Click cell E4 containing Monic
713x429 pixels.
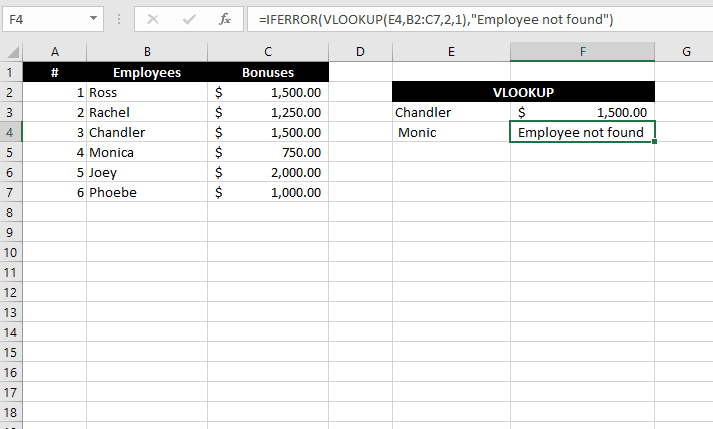click(x=451, y=132)
